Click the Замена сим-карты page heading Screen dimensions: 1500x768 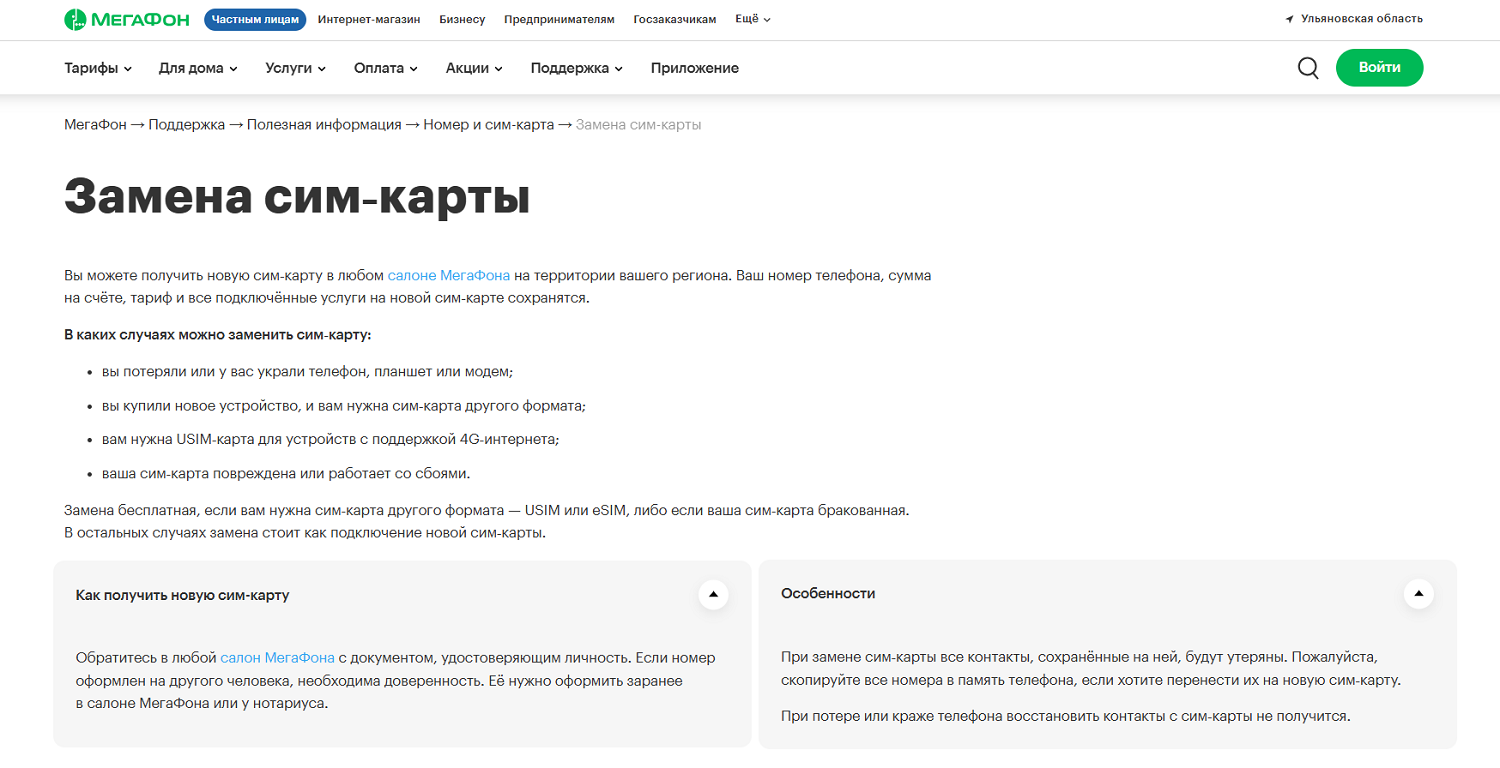pos(297,197)
